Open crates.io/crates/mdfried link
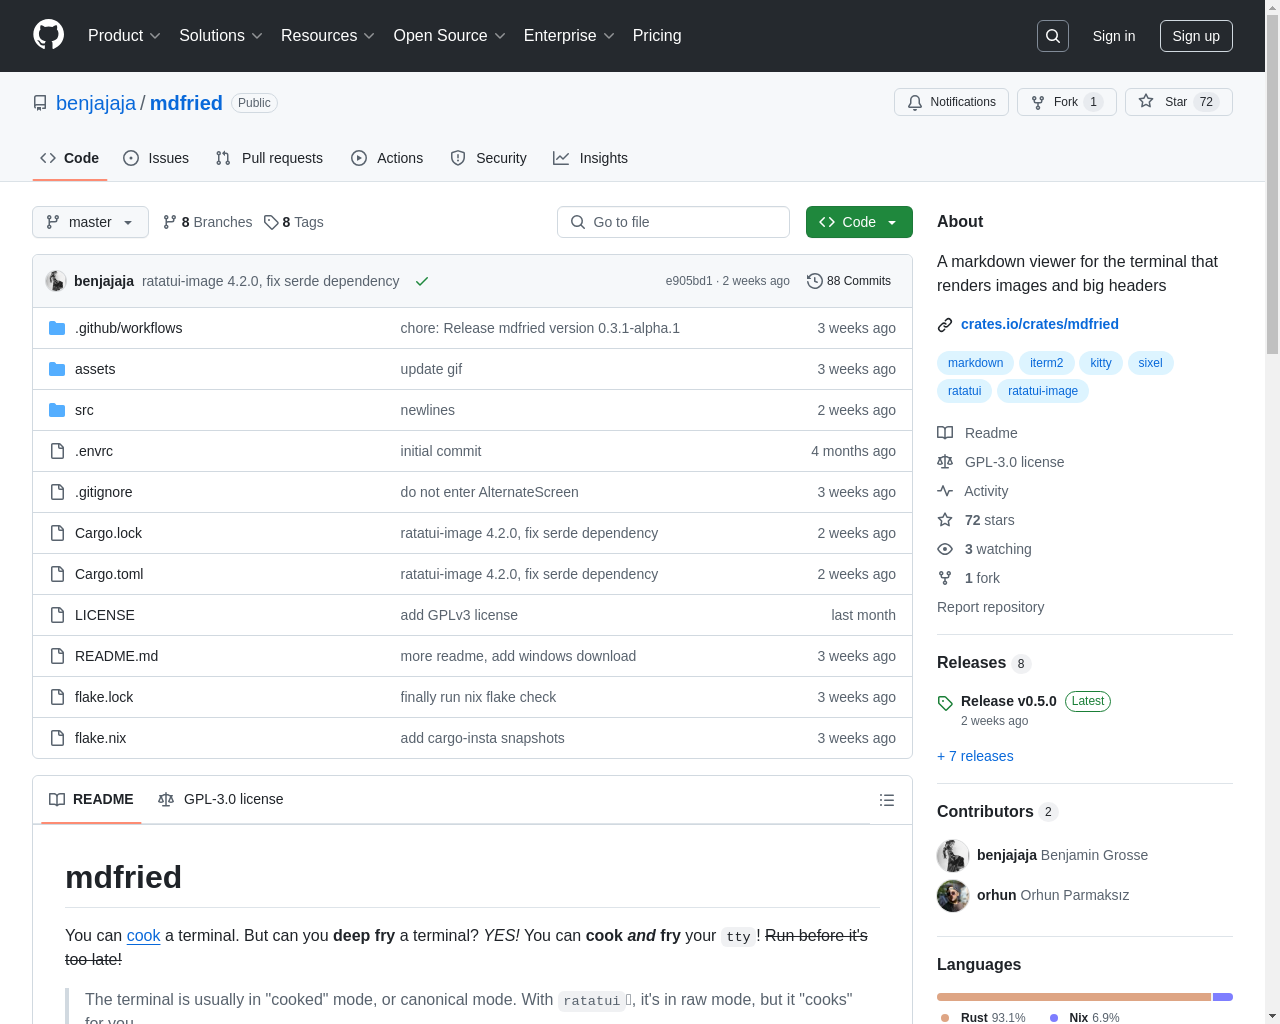This screenshot has width=1280, height=1024. click(1040, 324)
